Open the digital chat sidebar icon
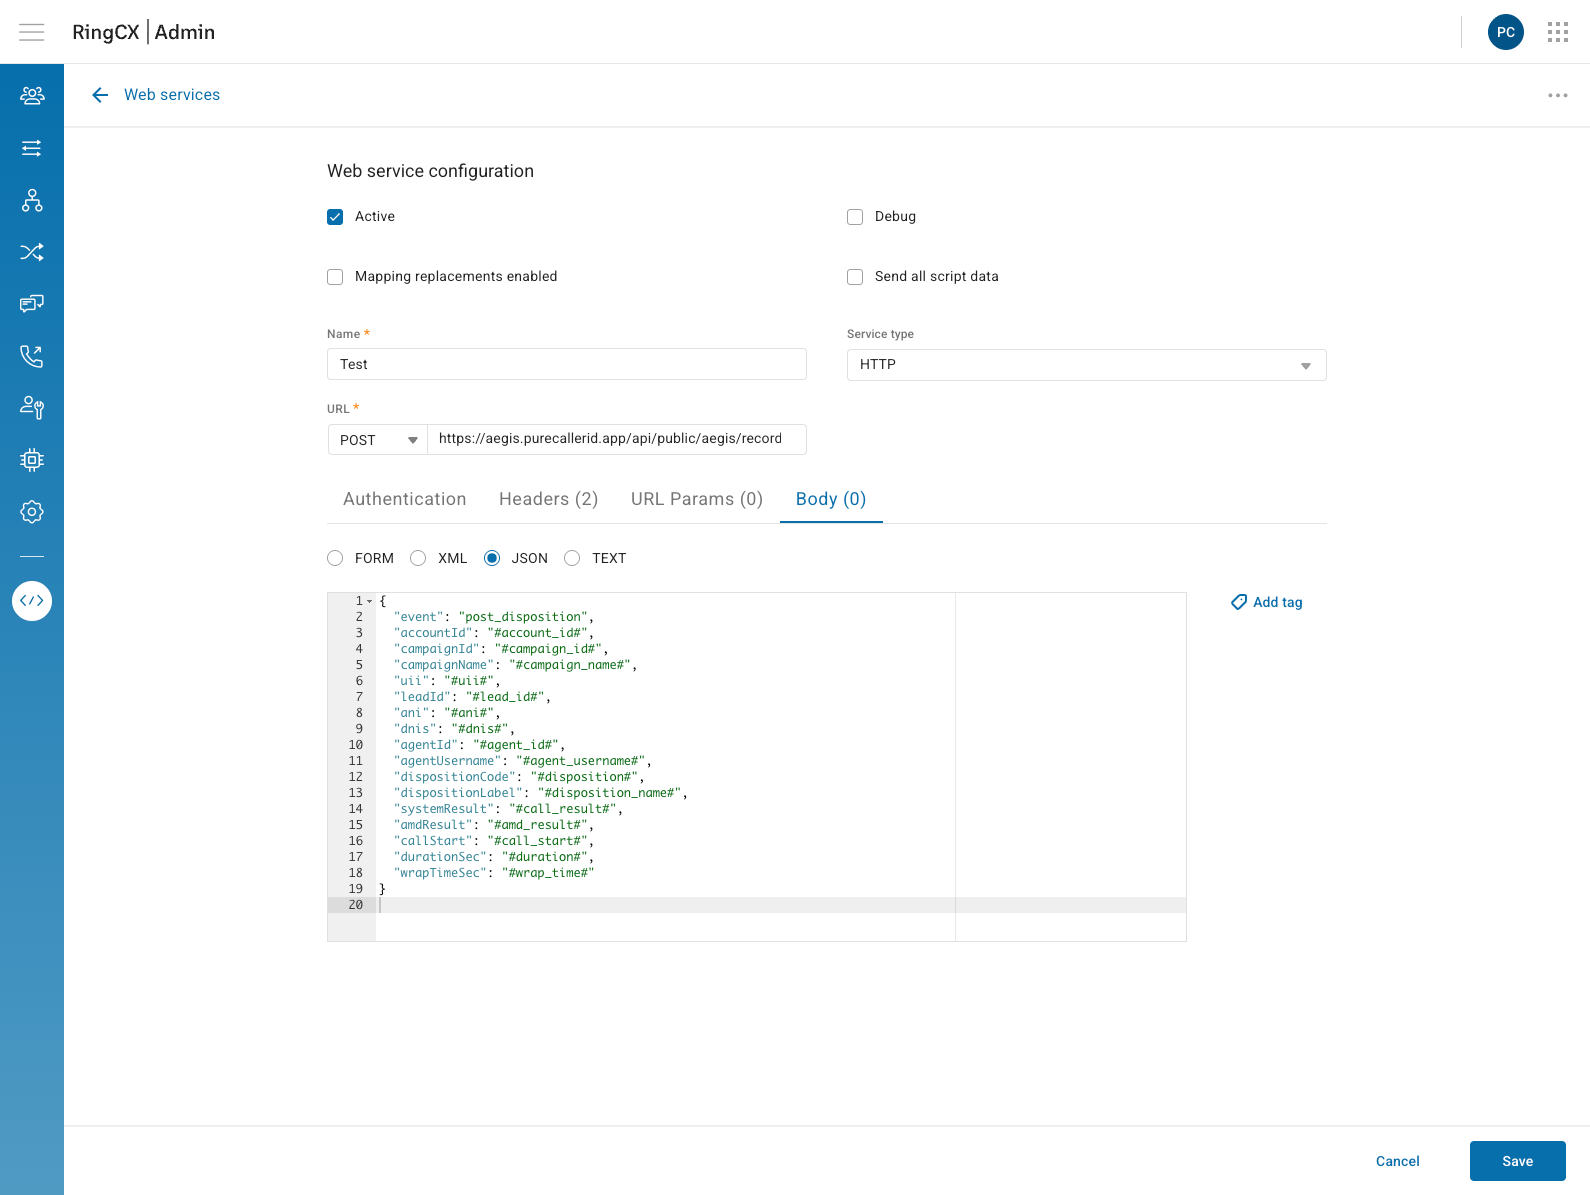Image resolution: width=1590 pixels, height=1195 pixels. [x=32, y=304]
